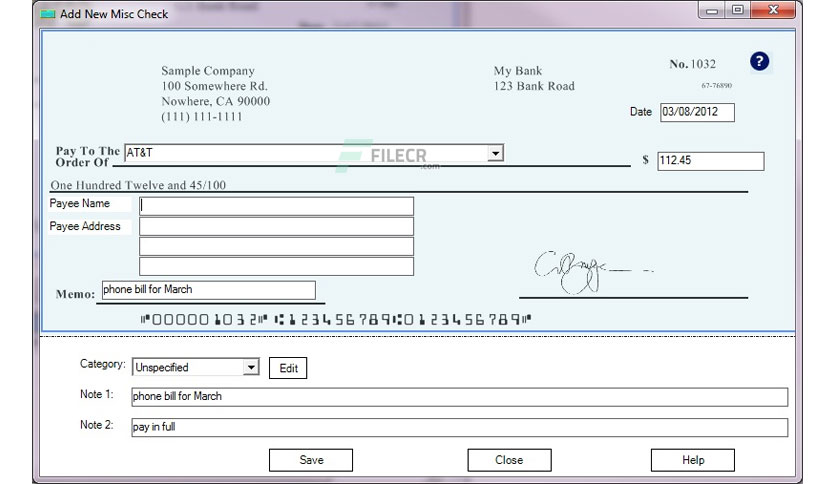
Task: Click the Sample Company name text
Action: pyautogui.click(x=208, y=71)
